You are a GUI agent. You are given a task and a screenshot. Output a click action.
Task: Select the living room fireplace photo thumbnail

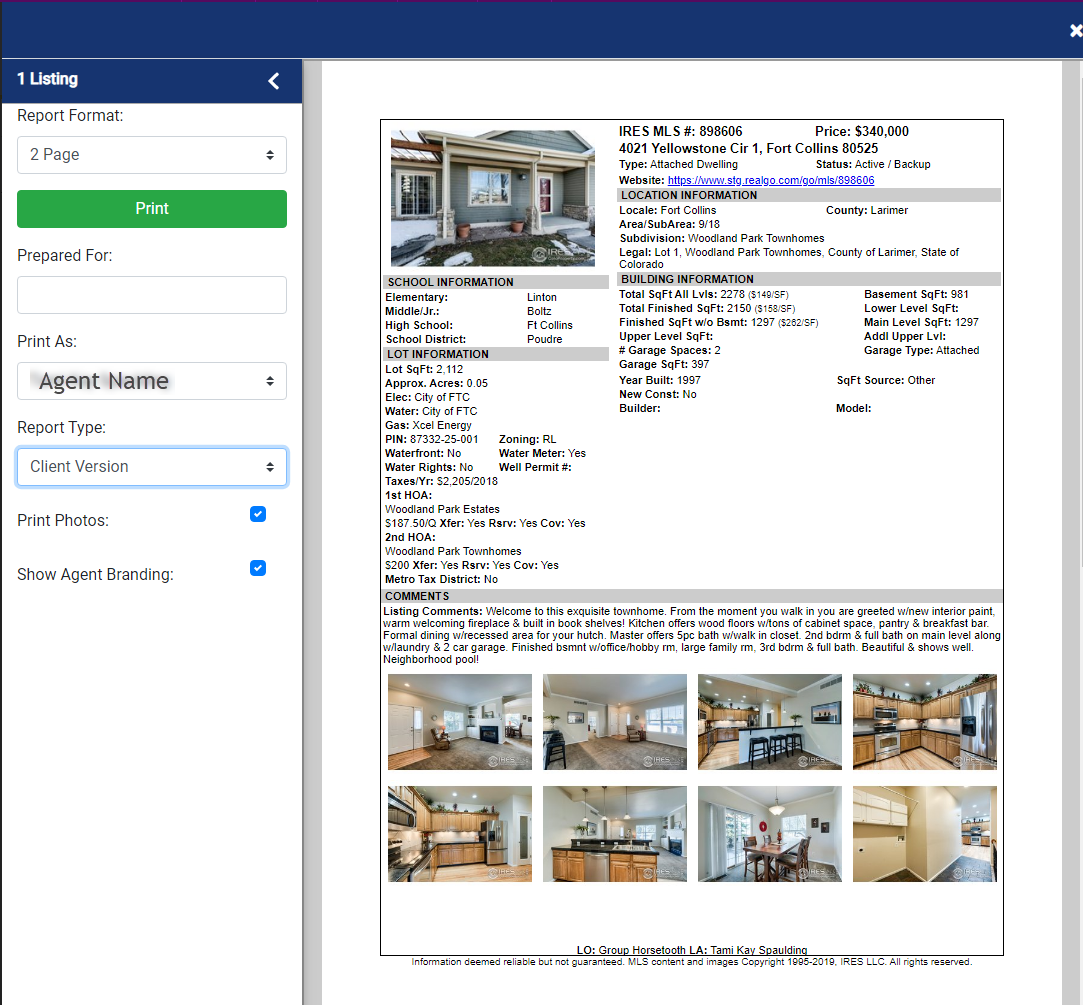pyautogui.click(x=459, y=721)
